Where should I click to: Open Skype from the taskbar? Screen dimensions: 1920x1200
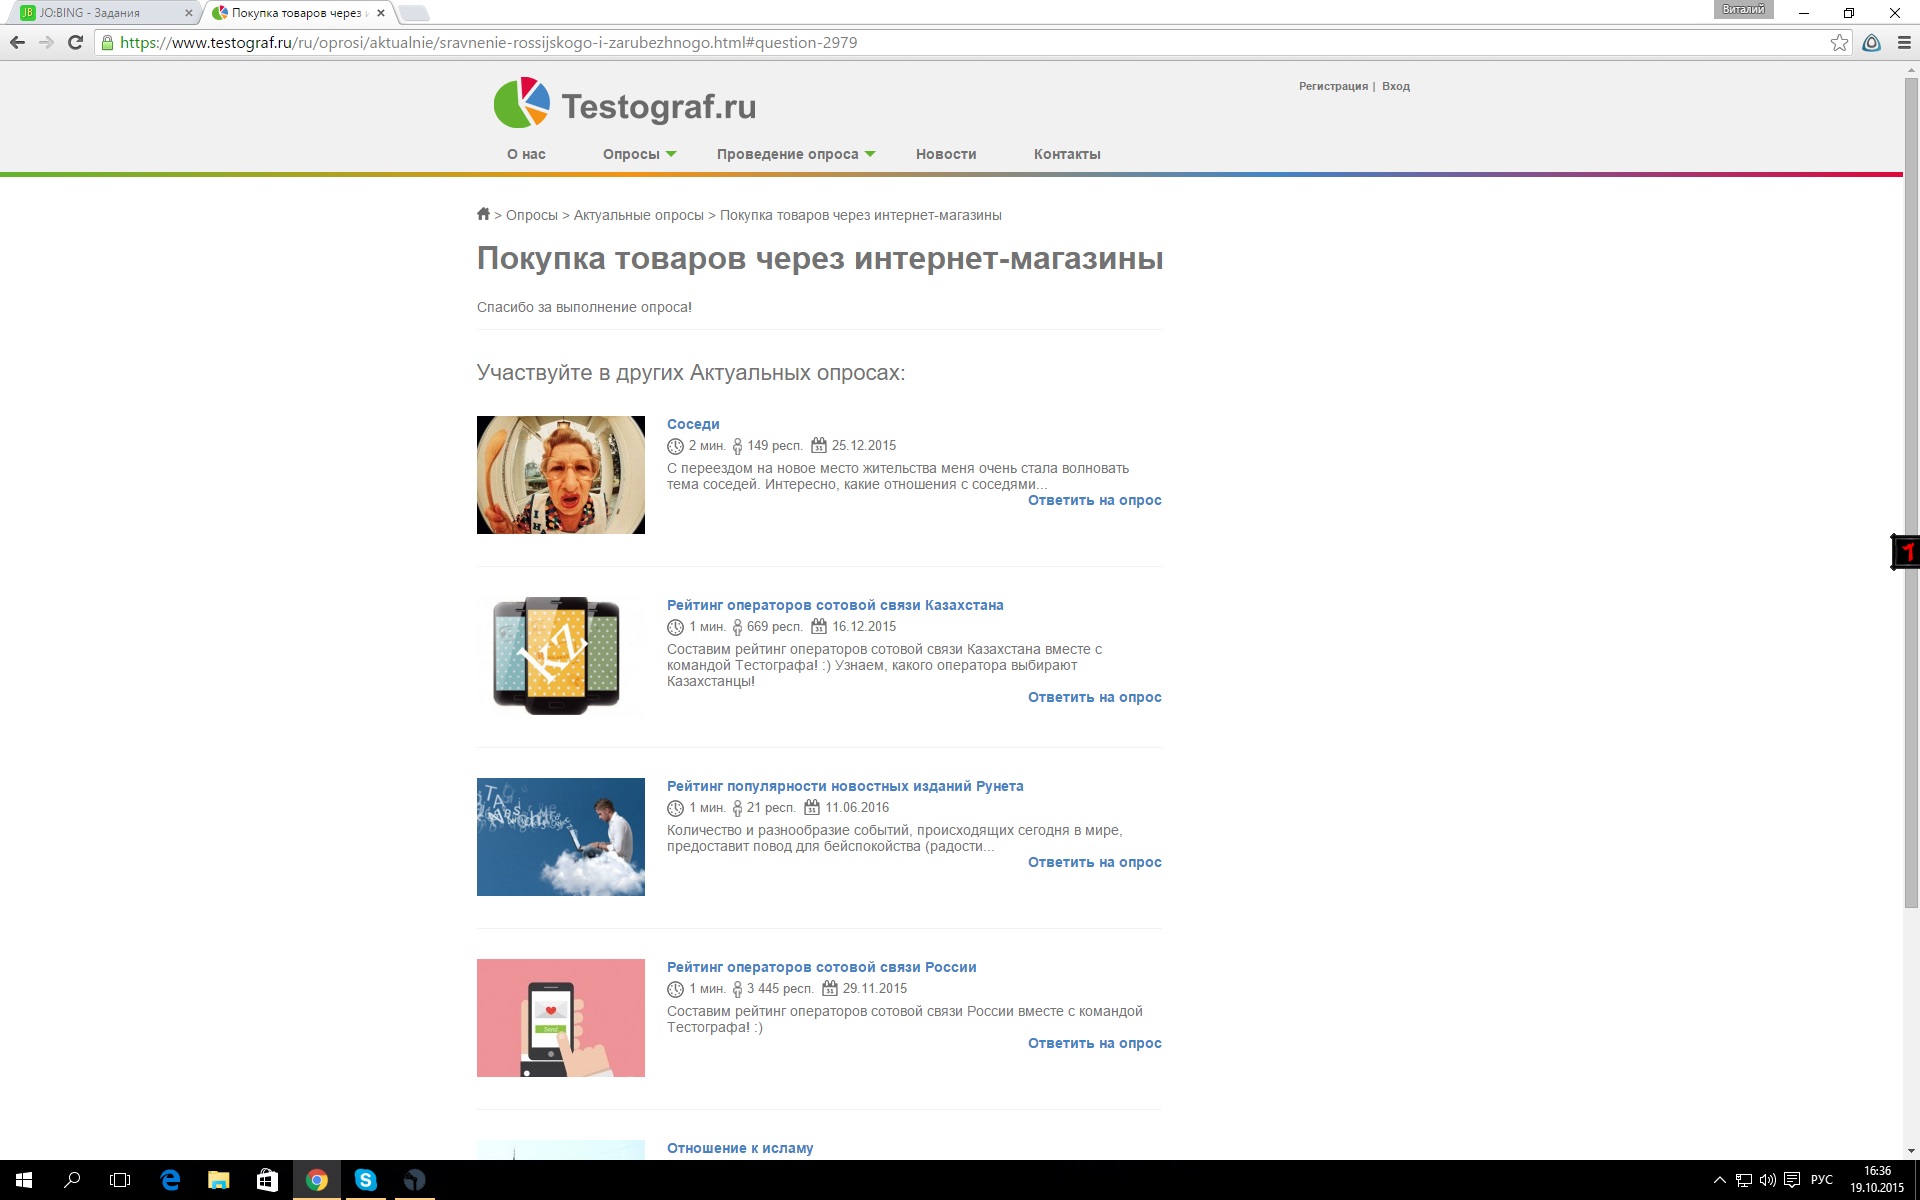coord(365,1180)
